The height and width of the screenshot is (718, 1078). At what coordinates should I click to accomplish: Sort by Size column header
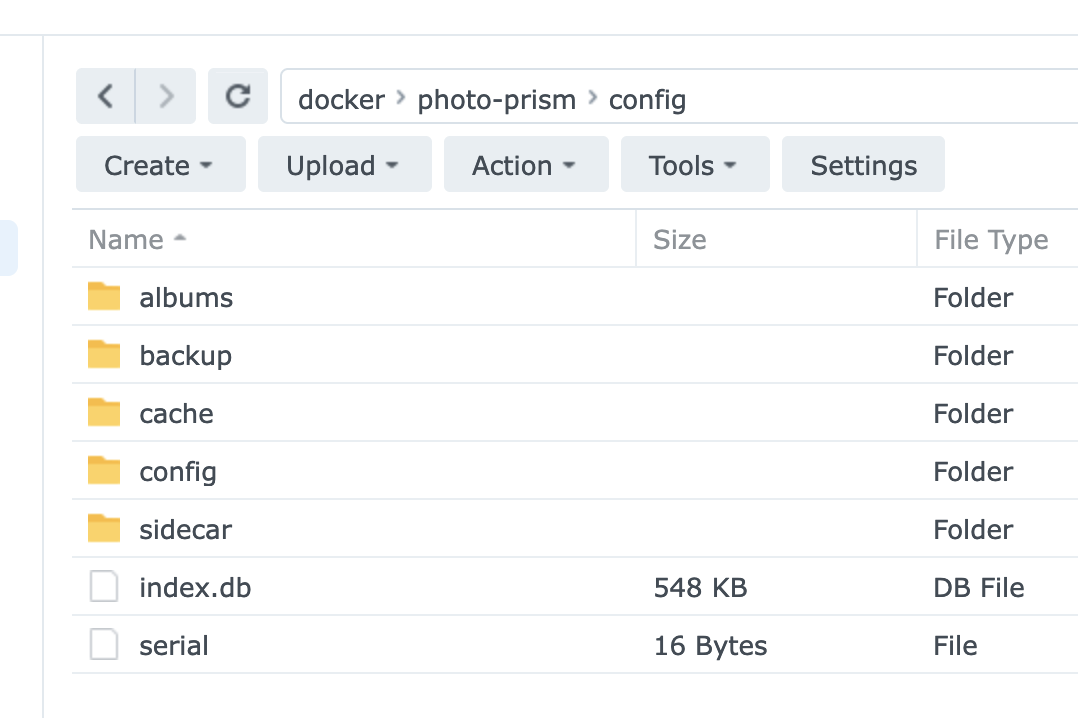(x=776, y=239)
